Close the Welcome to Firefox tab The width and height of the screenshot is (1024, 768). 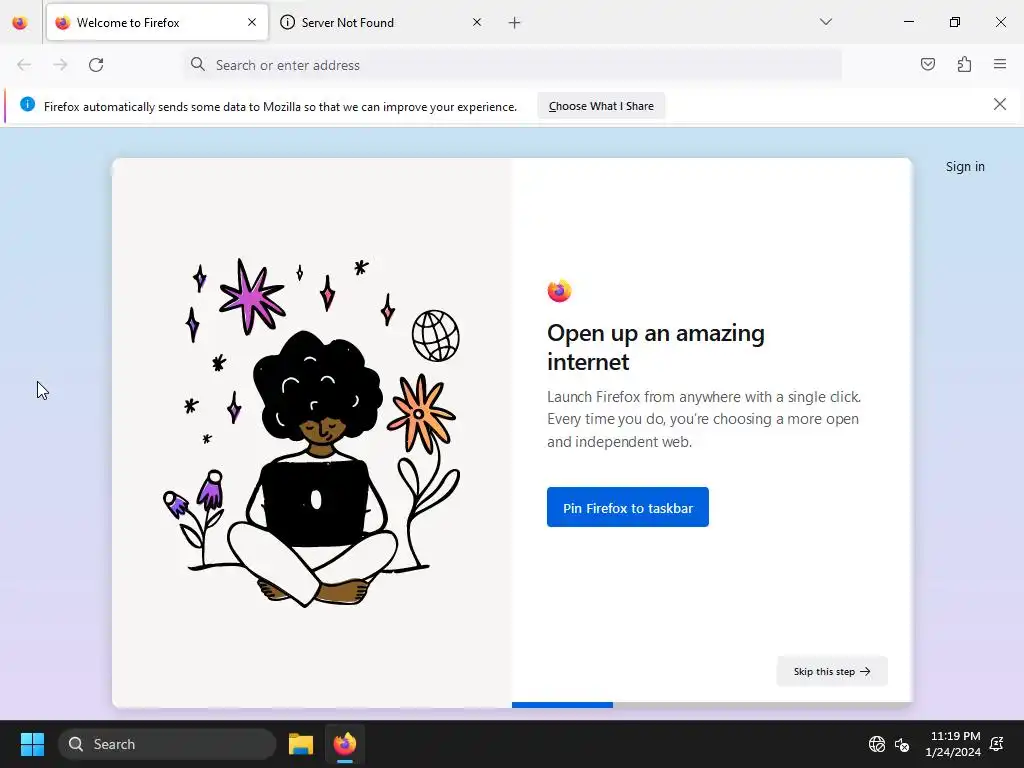pos(251,22)
